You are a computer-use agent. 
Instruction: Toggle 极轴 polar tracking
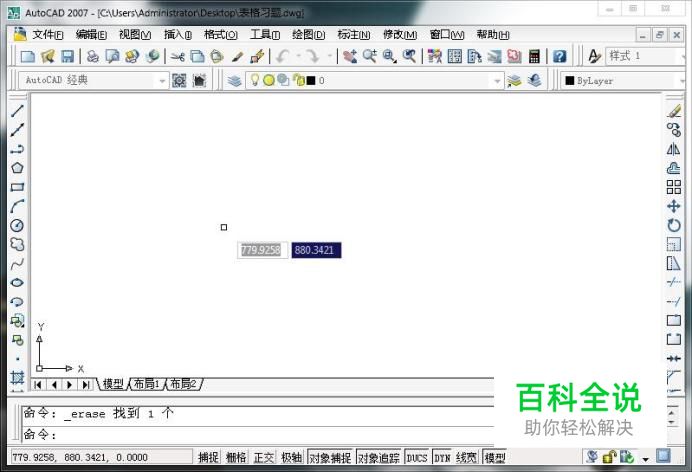point(291,458)
